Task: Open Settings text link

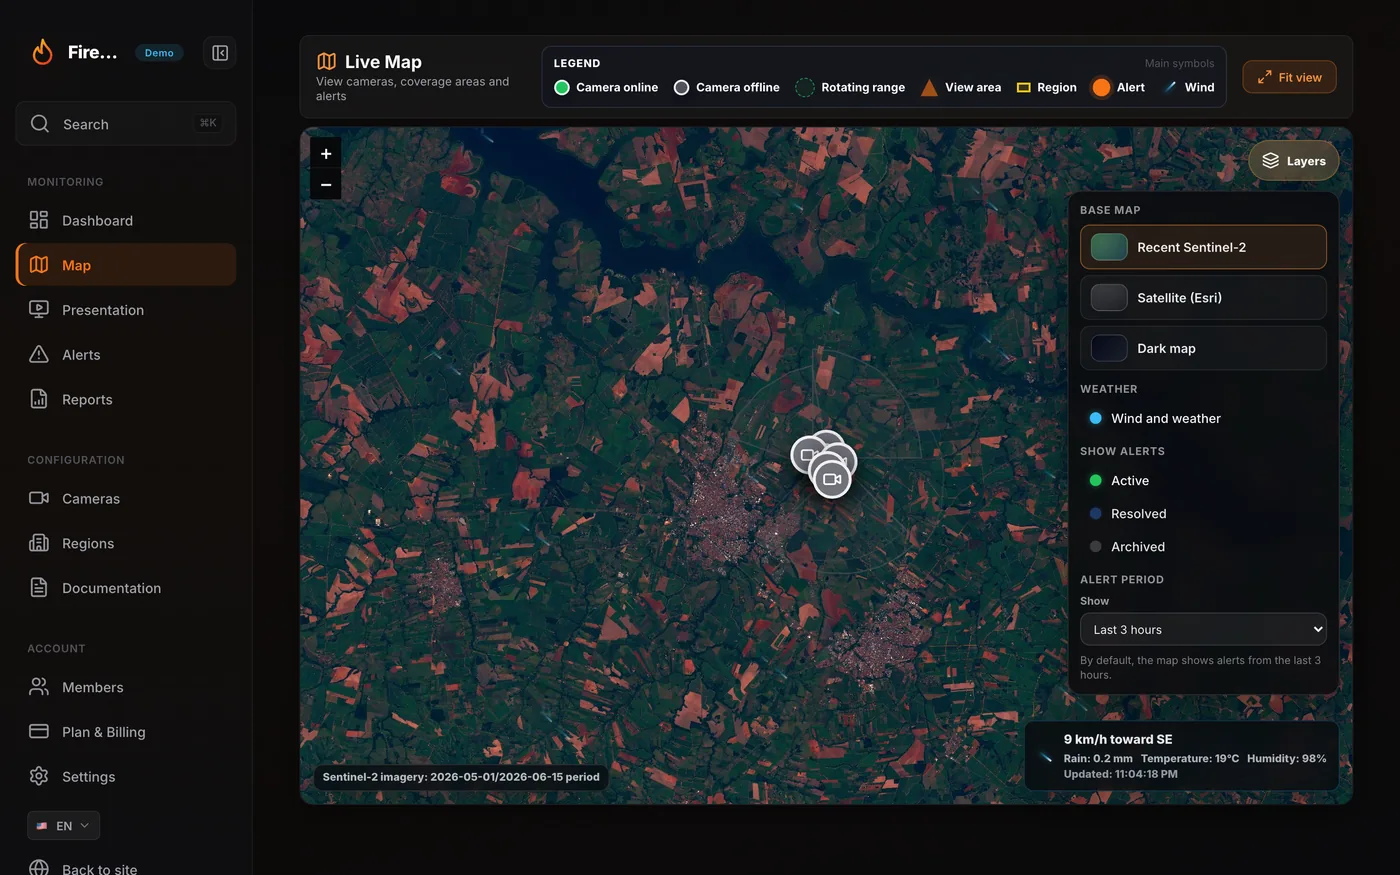Action: (88, 777)
